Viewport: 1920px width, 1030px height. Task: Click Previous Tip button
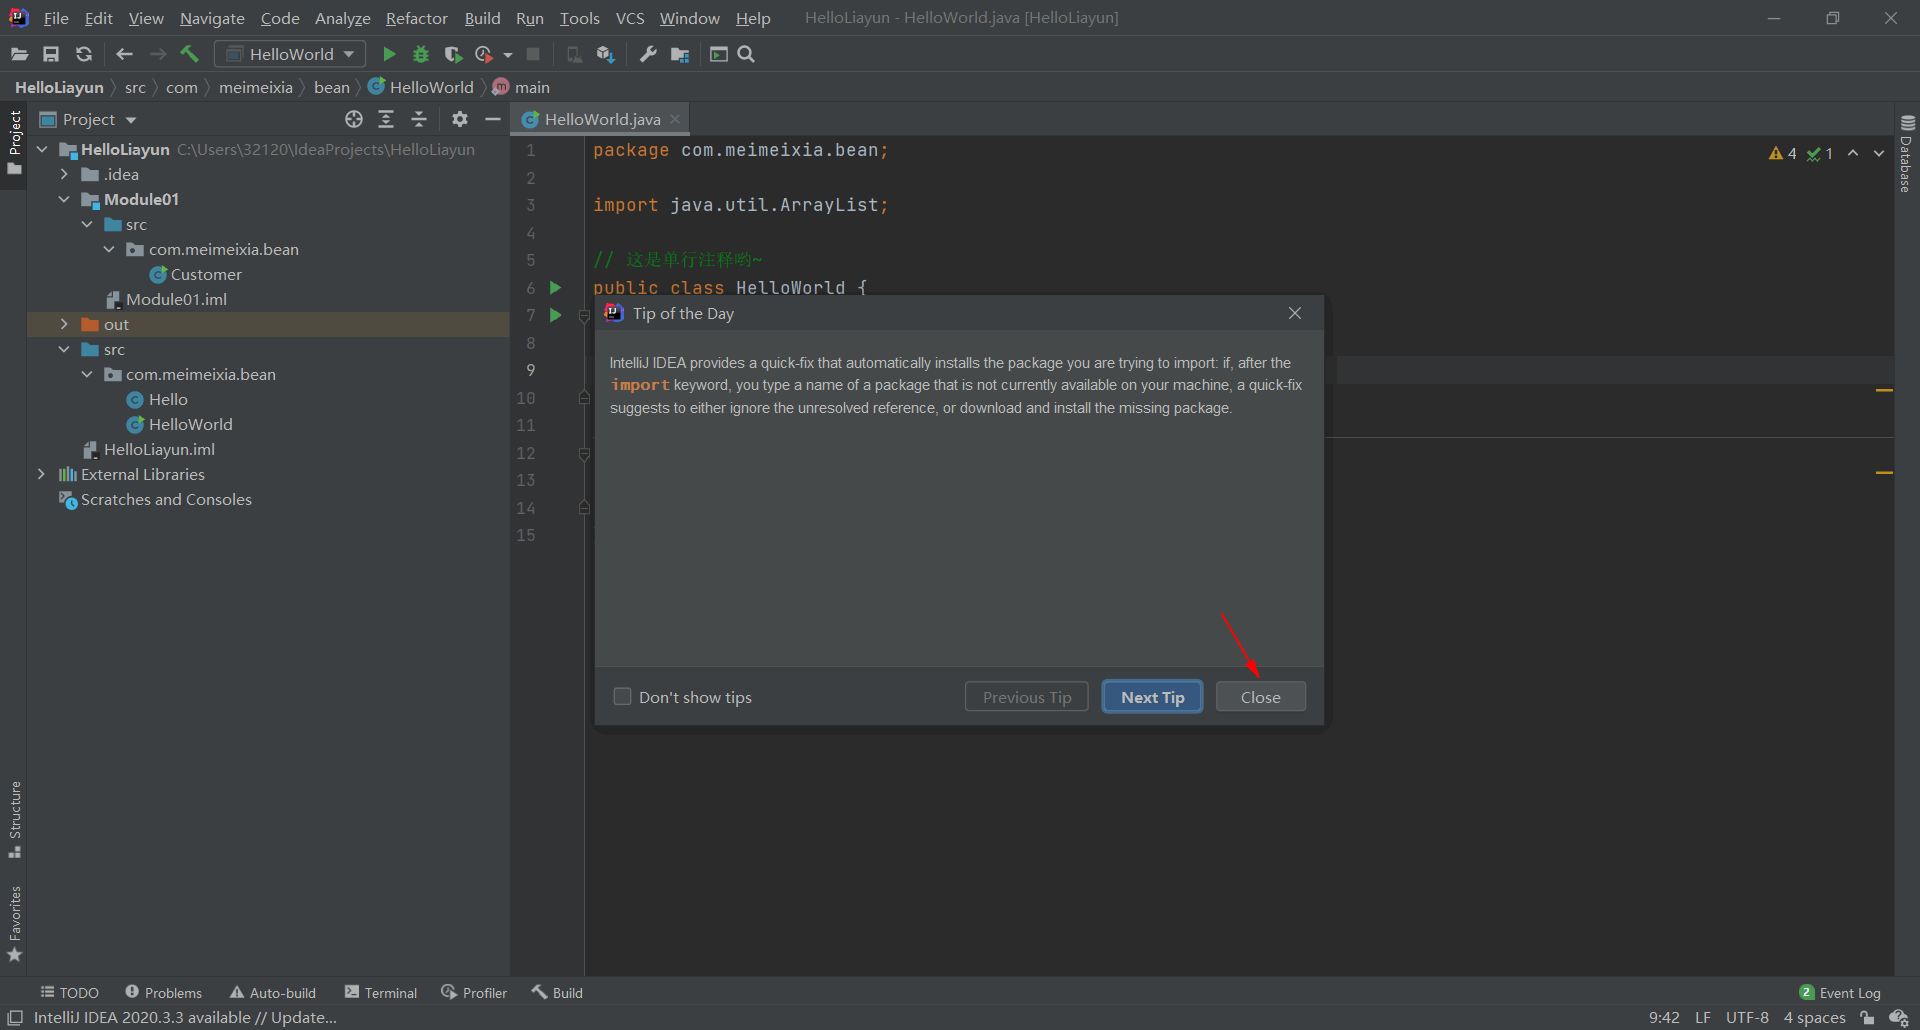click(x=1026, y=697)
